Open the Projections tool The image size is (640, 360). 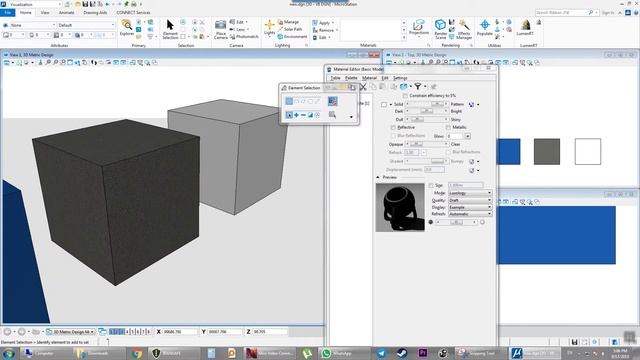(419, 28)
